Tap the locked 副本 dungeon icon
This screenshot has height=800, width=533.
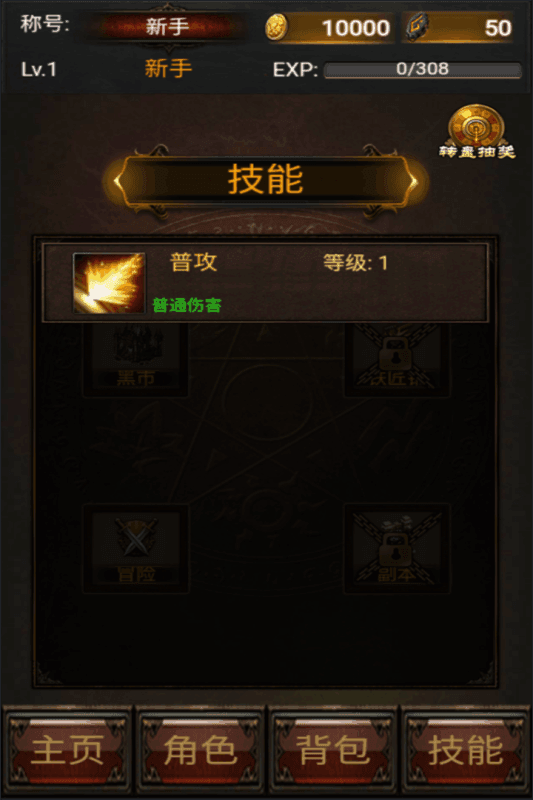(397, 548)
